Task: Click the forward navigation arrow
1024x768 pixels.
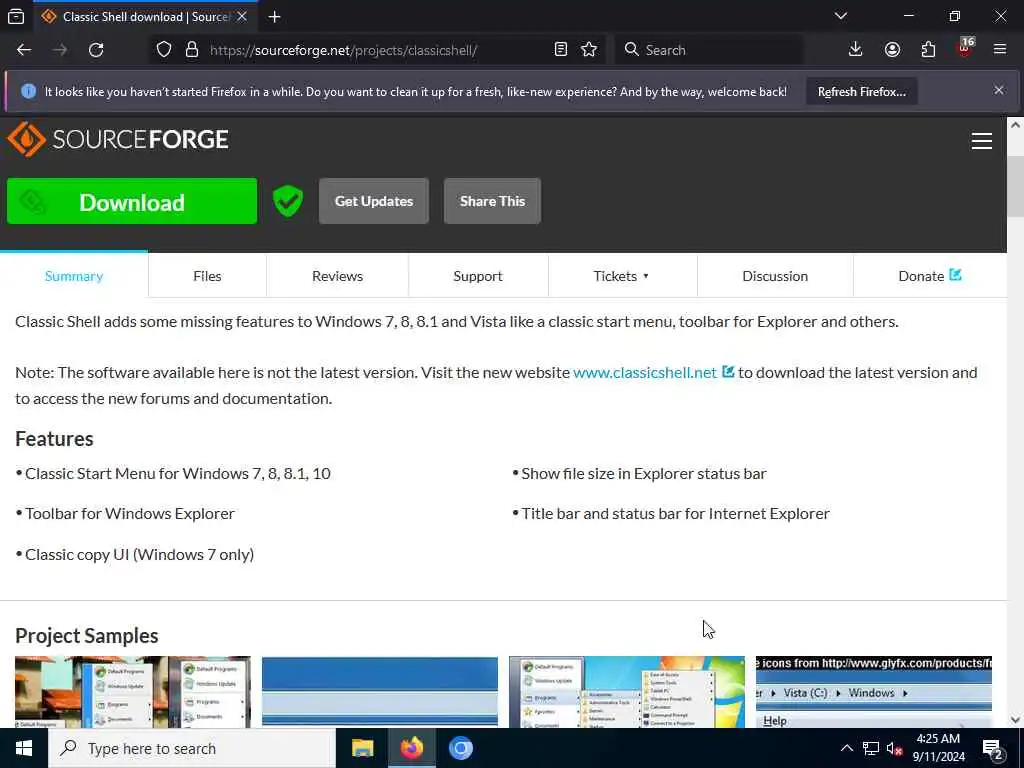Action: tap(60, 50)
